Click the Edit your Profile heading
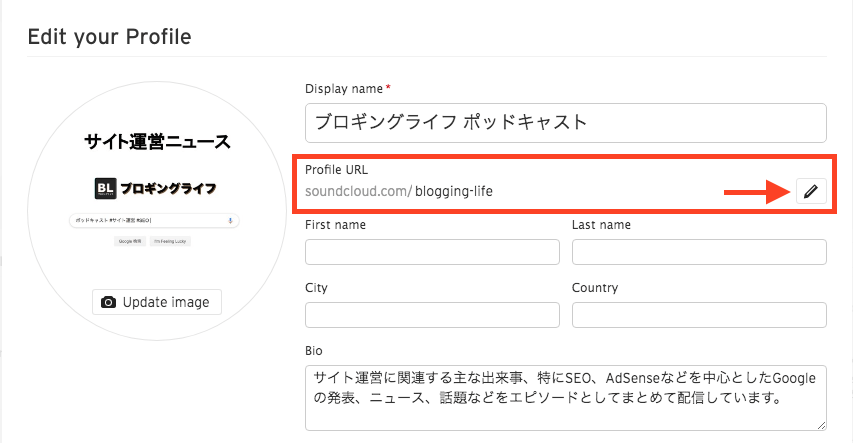The image size is (853, 443). point(109,37)
